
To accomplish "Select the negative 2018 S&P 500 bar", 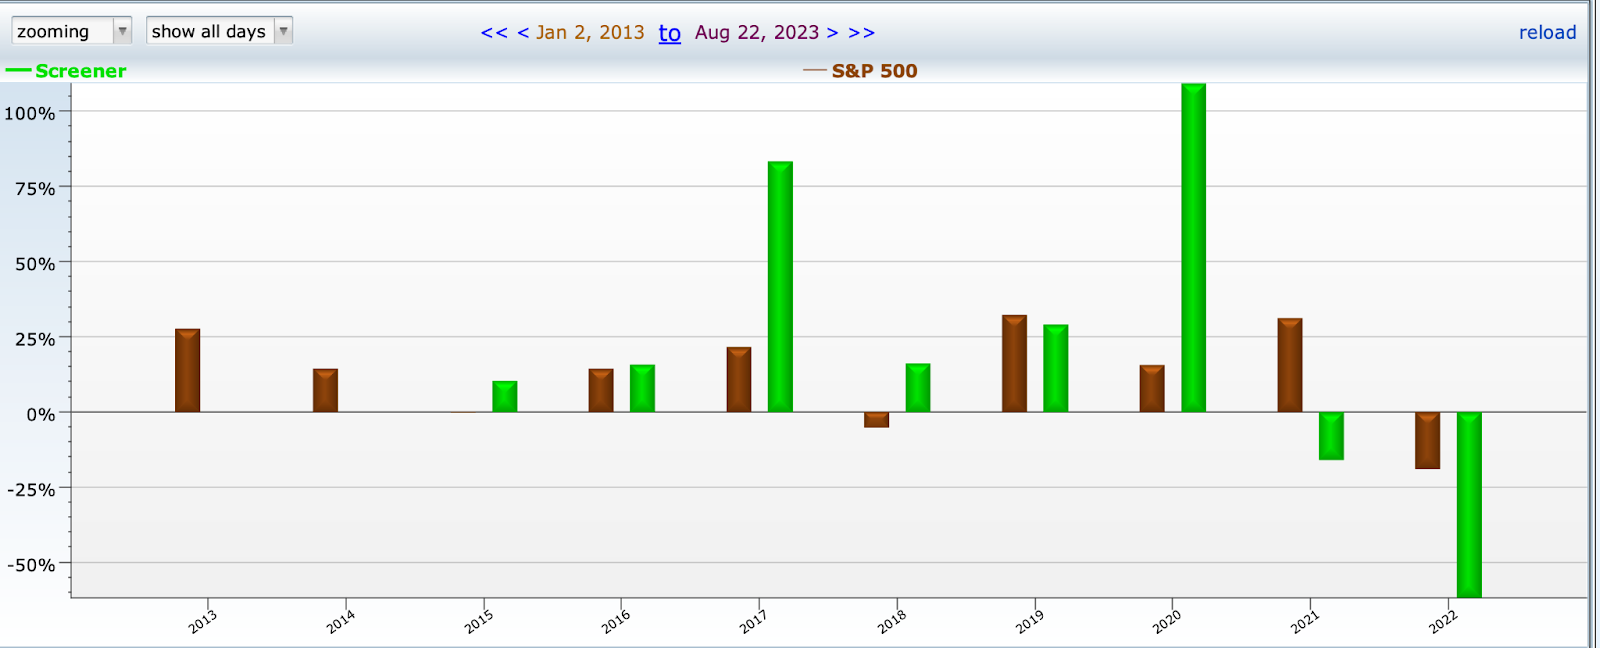I will pyautogui.click(x=876, y=420).
